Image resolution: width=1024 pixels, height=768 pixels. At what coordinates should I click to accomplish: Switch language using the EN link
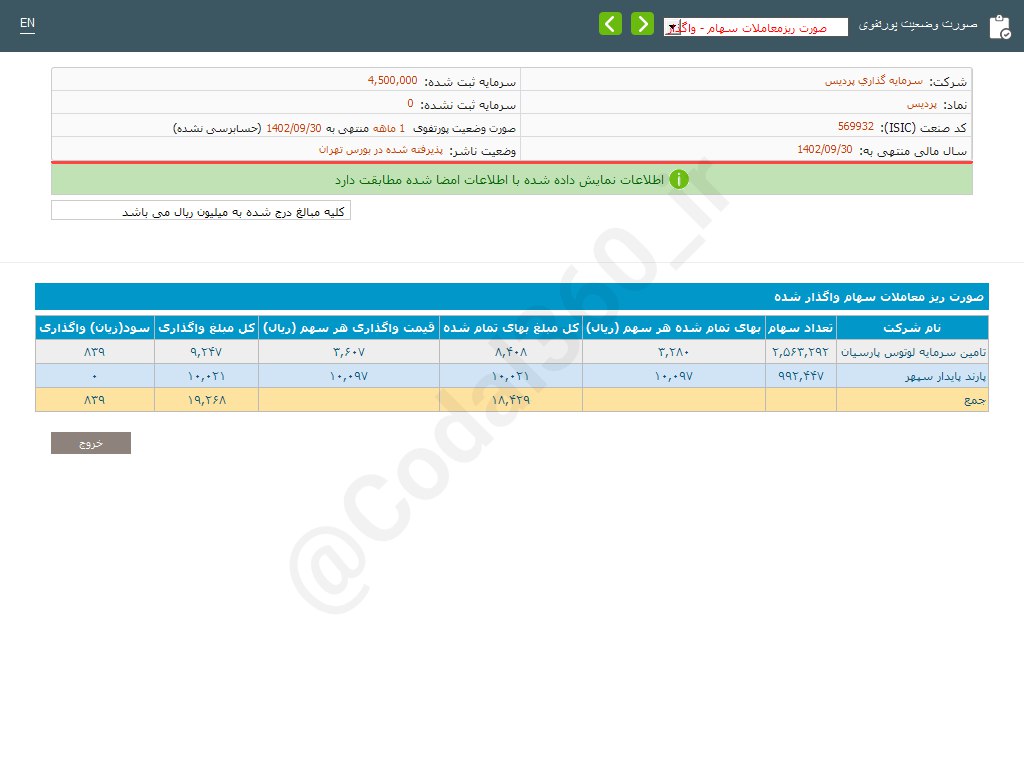pos(27,23)
